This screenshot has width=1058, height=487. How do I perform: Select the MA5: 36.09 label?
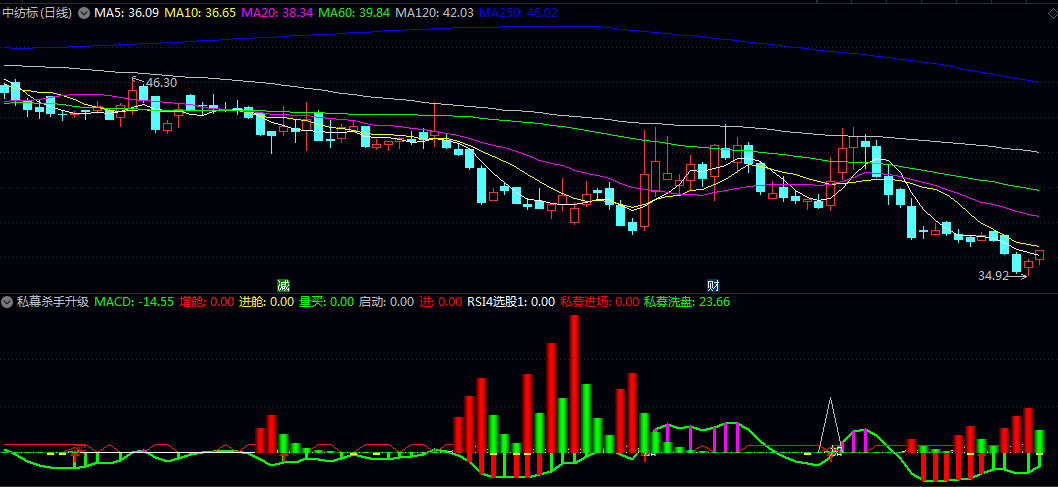pos(126,13)
